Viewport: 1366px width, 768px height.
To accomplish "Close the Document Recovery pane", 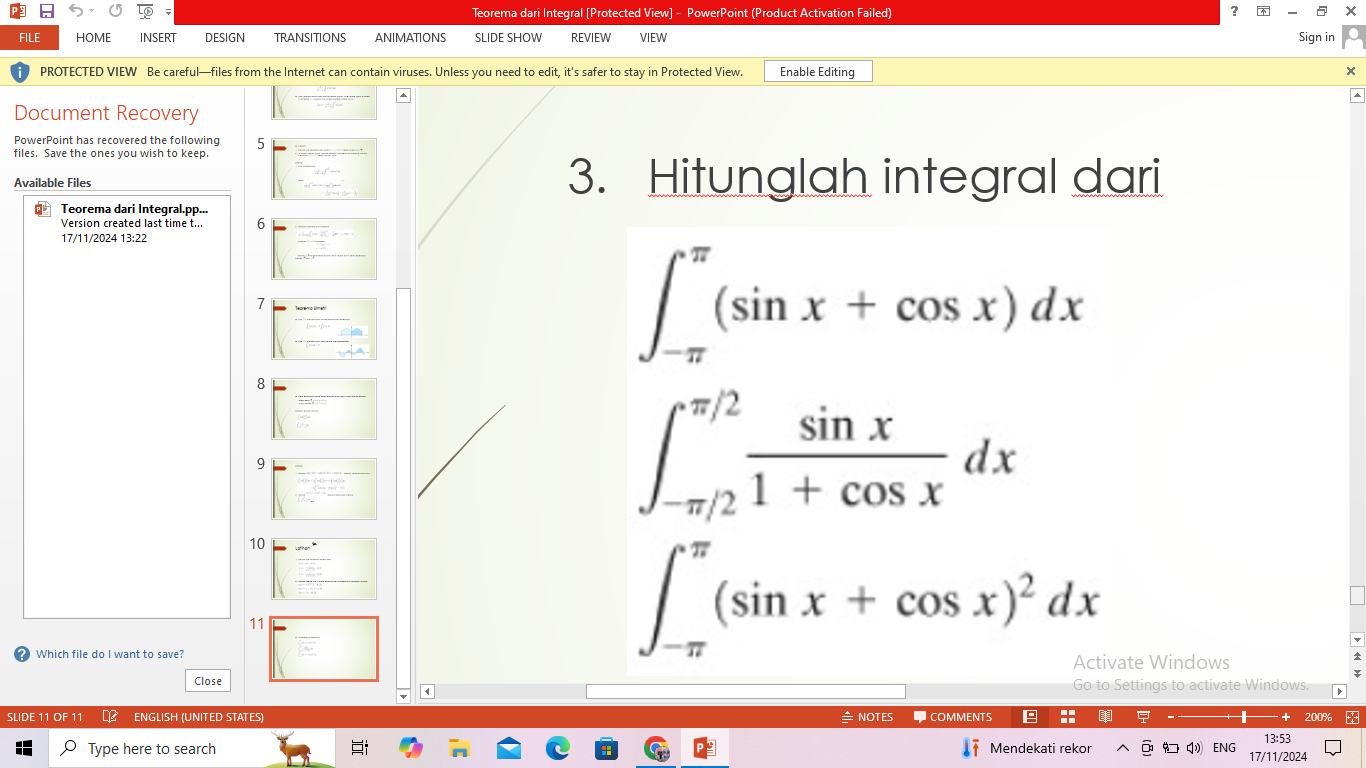I will point(208,681).
